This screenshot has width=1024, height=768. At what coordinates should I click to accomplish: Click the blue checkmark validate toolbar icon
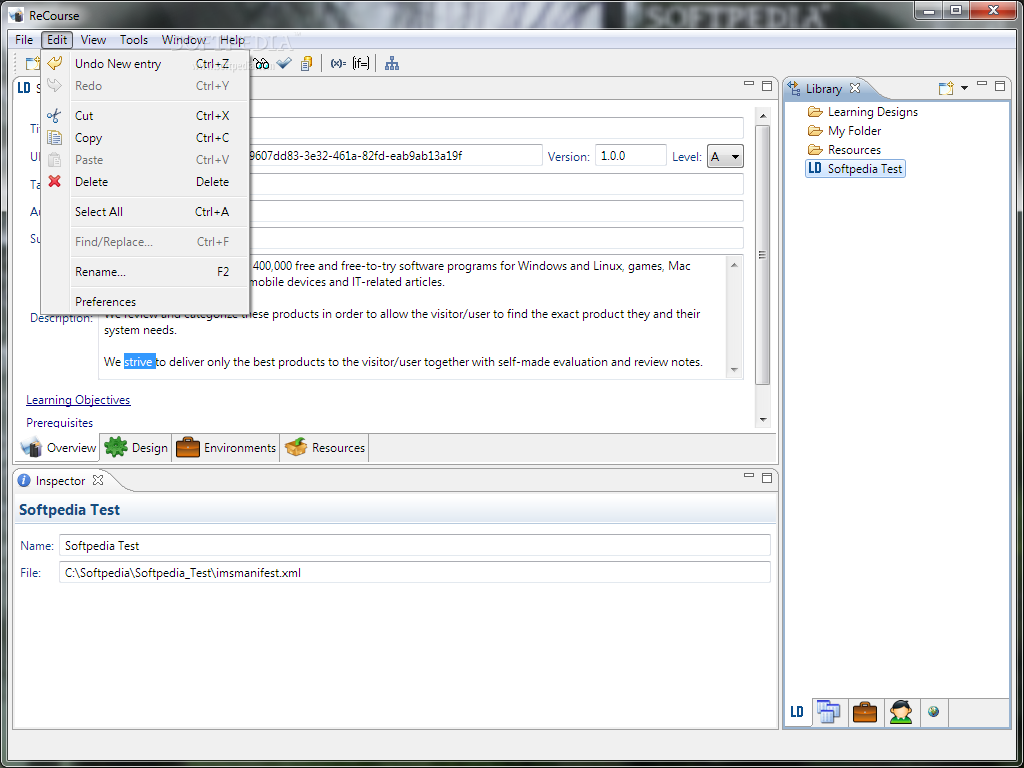[283, 63]
